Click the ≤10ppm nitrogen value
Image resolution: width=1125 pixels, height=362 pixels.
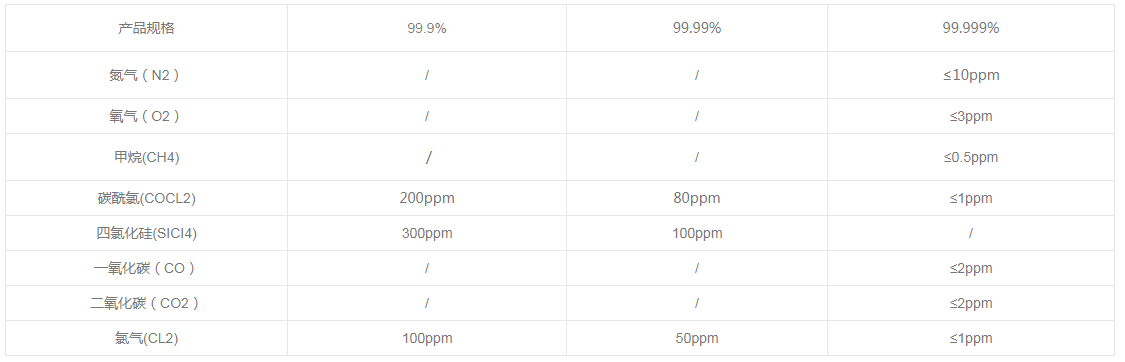coord(971,75)
